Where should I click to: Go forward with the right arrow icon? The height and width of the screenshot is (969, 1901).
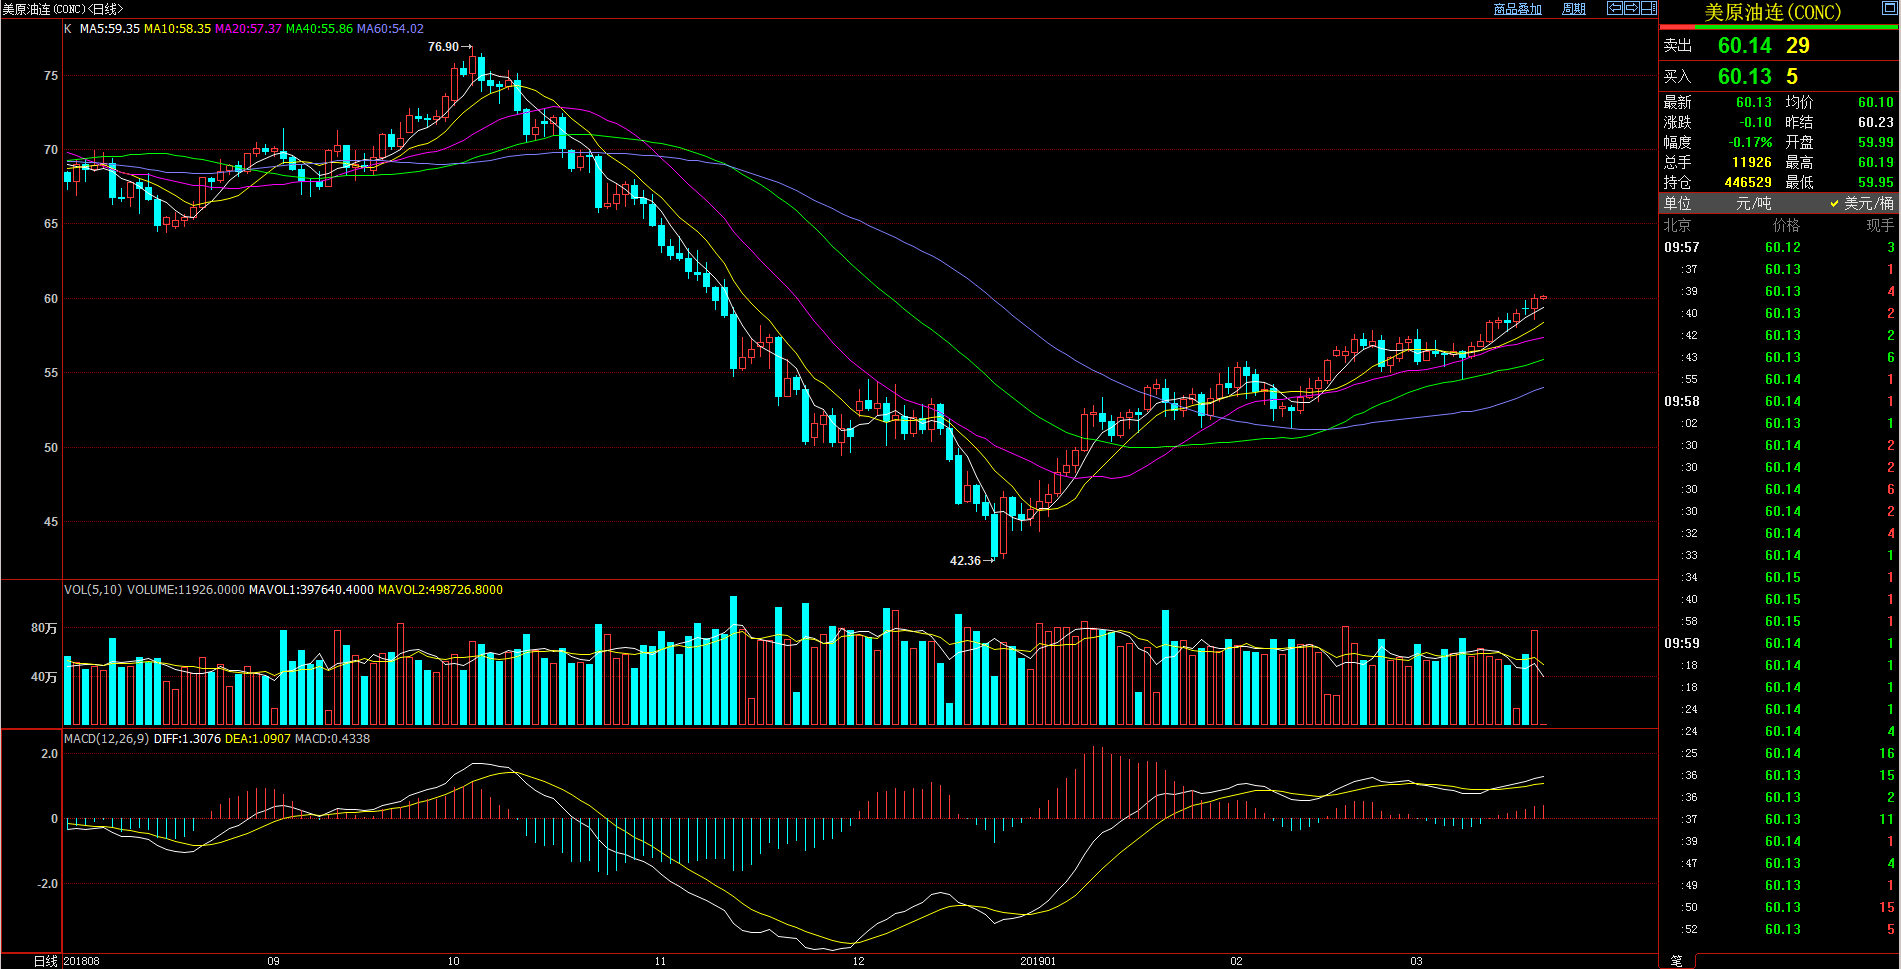click(1632, 8)
